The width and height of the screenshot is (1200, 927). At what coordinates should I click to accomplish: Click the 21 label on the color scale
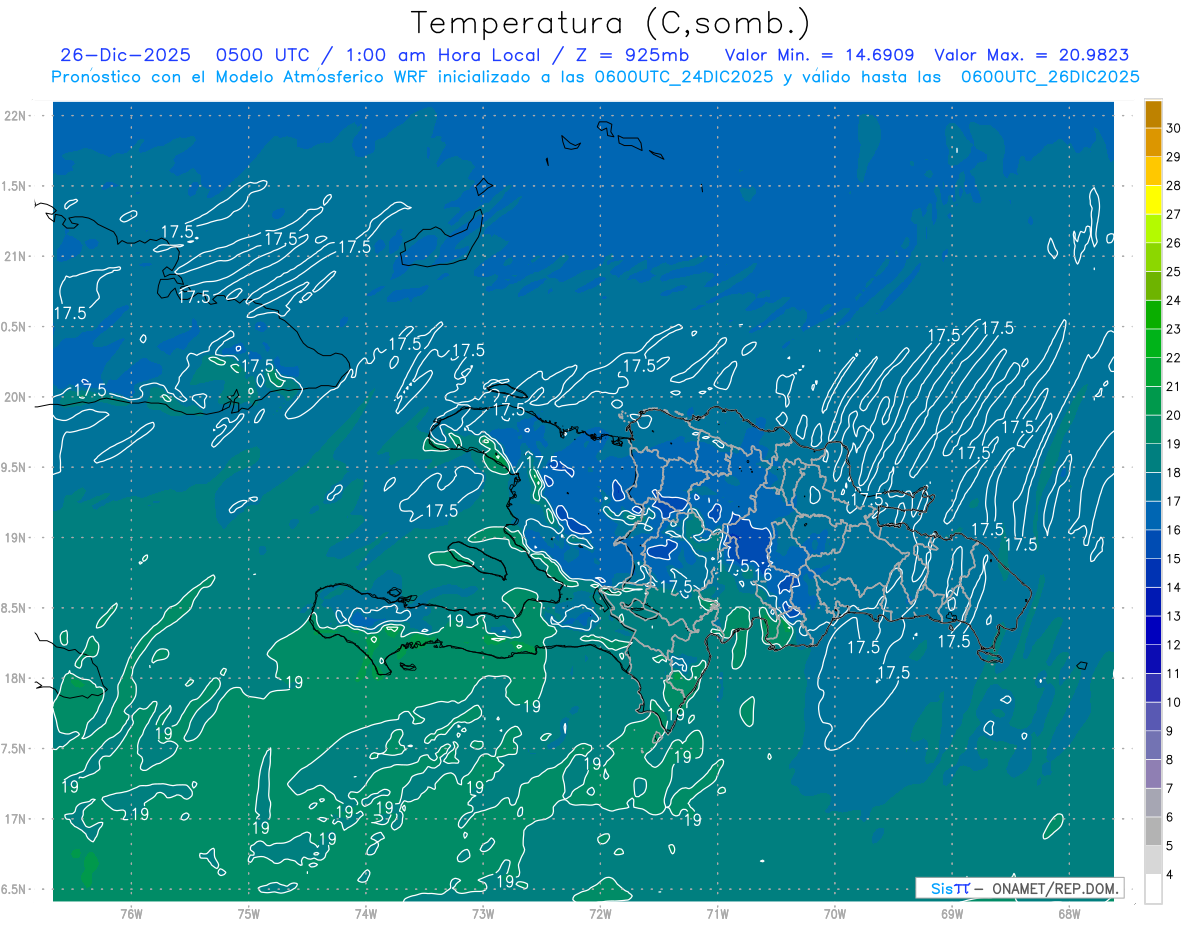1174,386
